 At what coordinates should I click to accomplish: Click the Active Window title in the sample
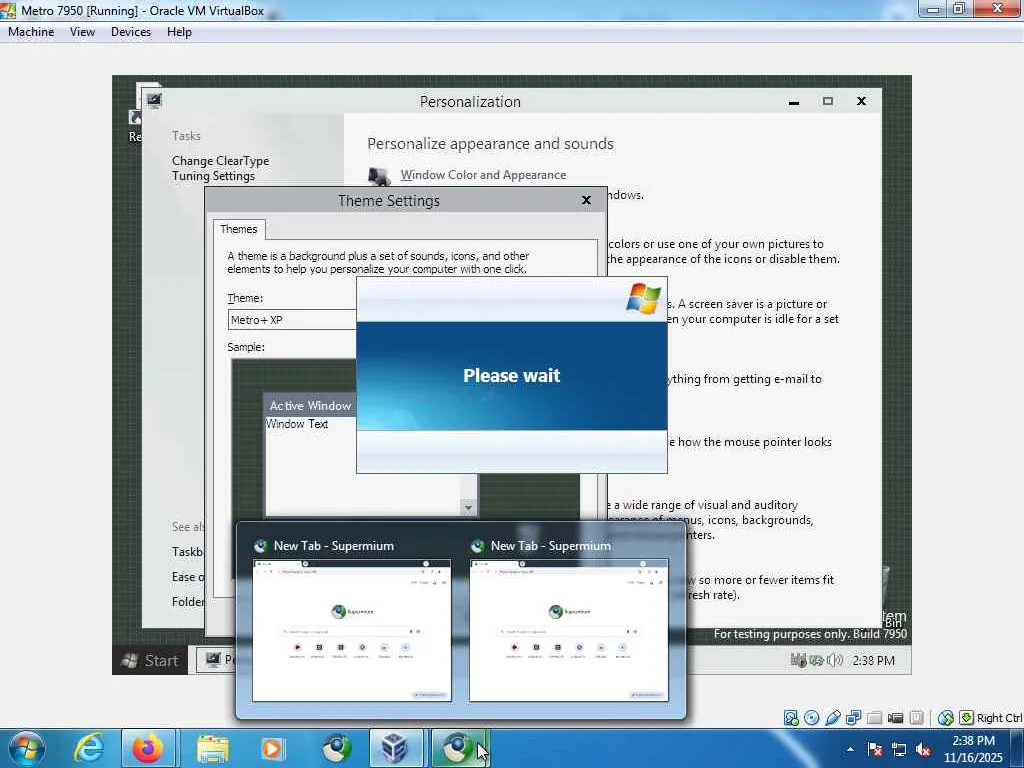[x=310, y=406]
